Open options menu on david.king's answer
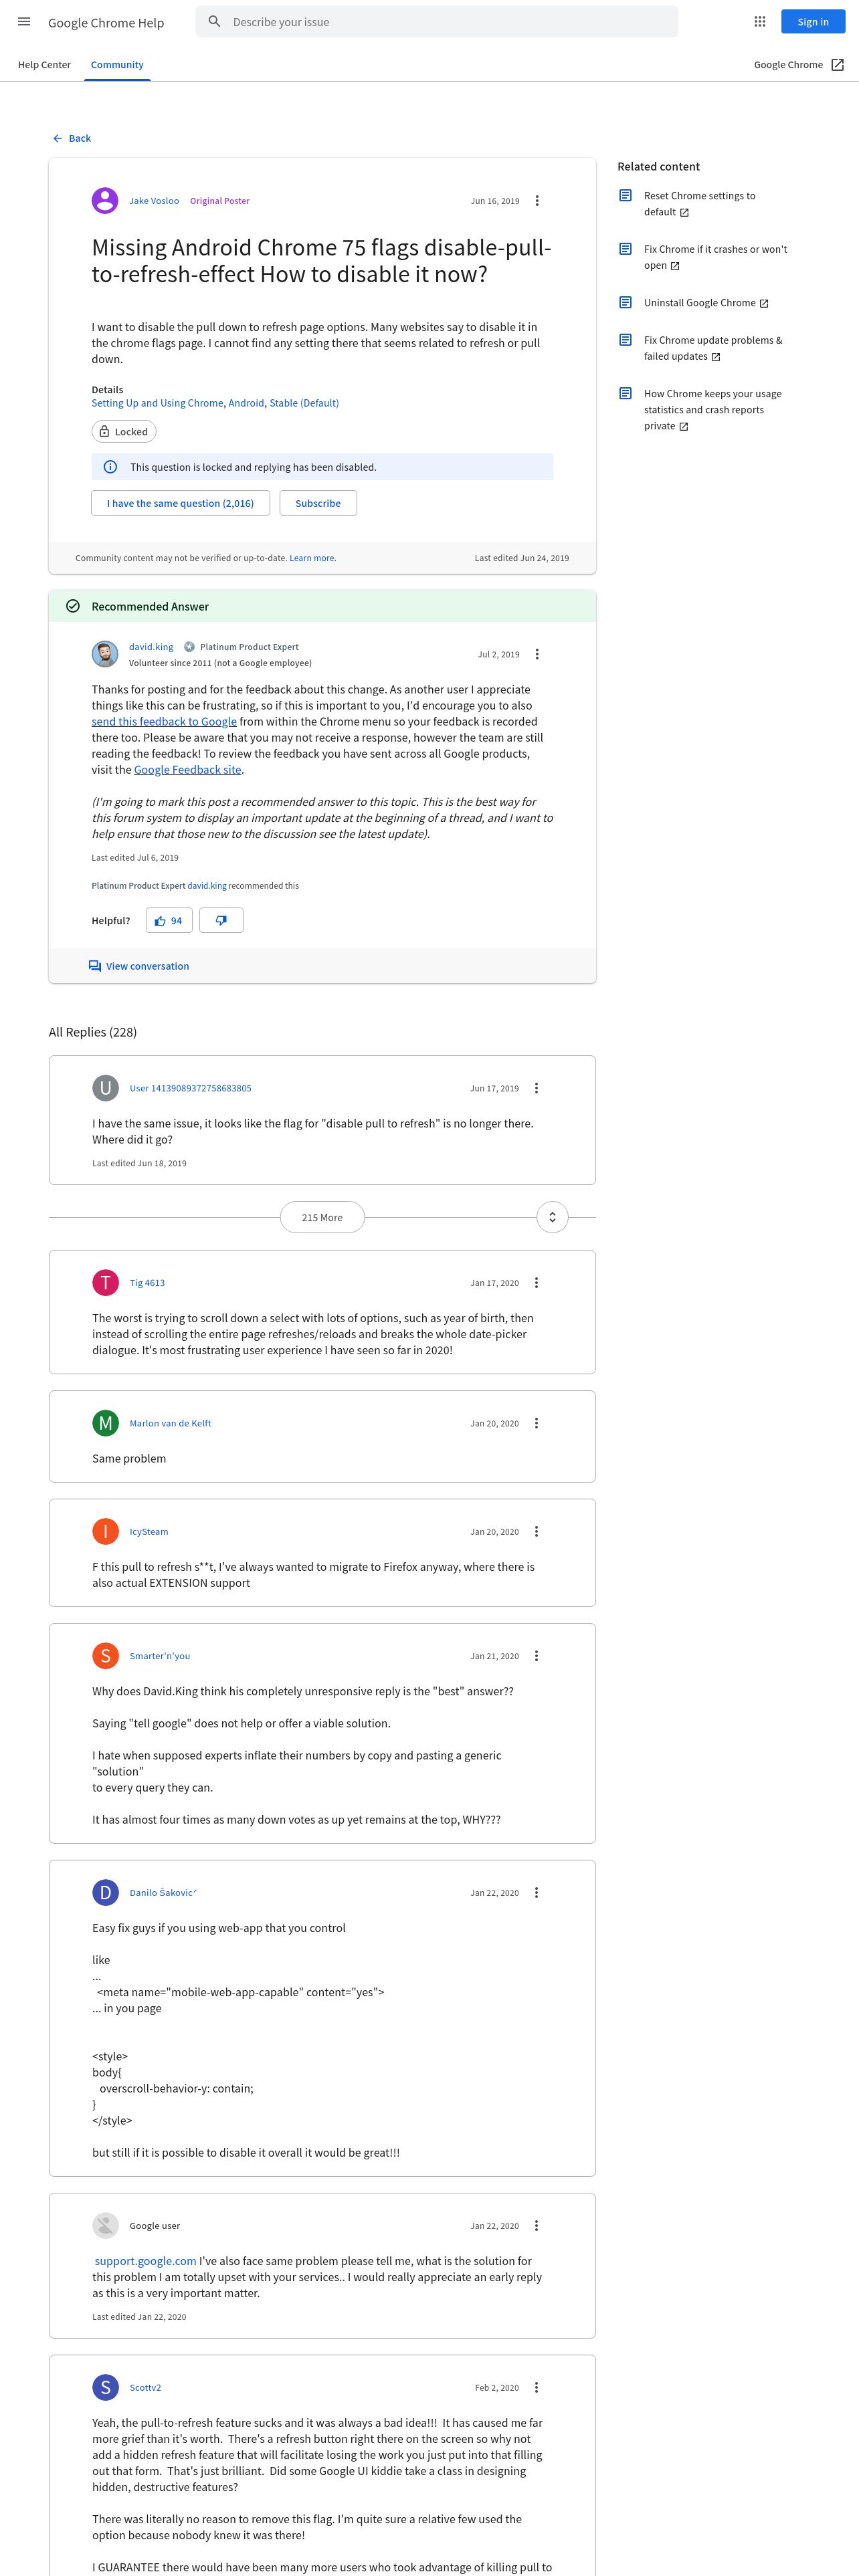Screen dimensions: 859x2576 pyautogui.click(x=537, y=654)
